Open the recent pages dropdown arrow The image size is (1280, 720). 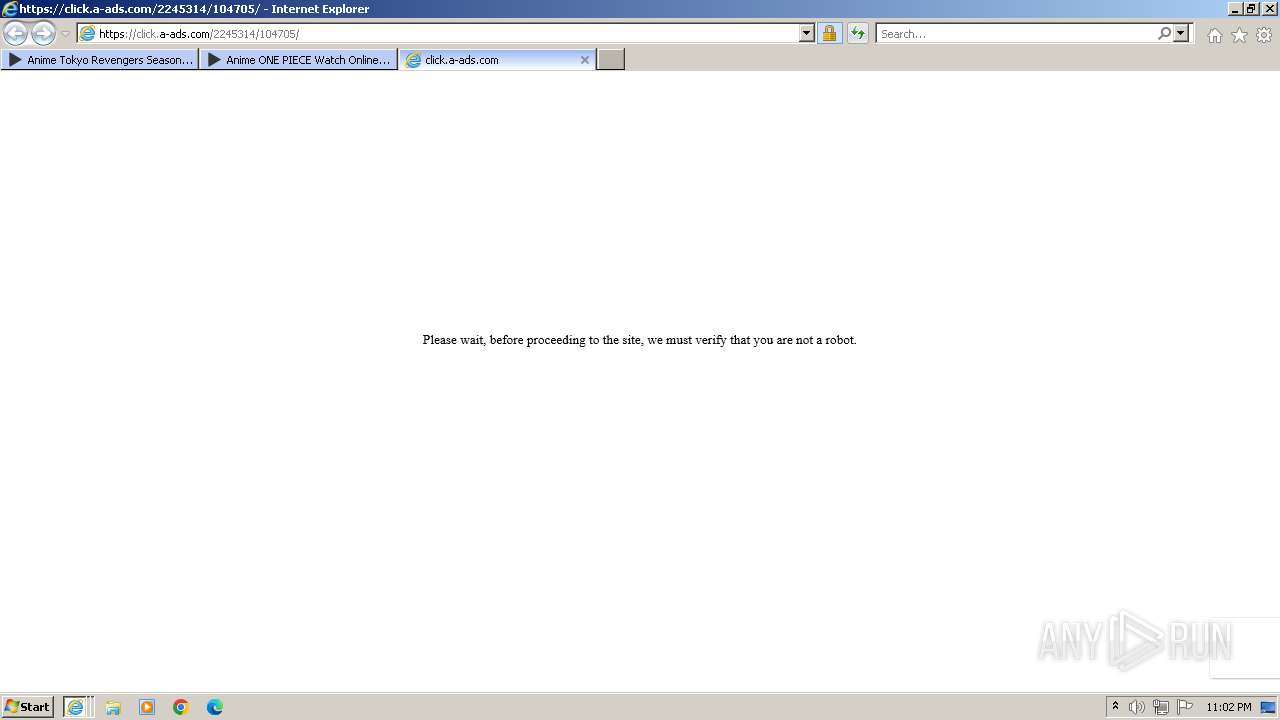click(65, 34)
